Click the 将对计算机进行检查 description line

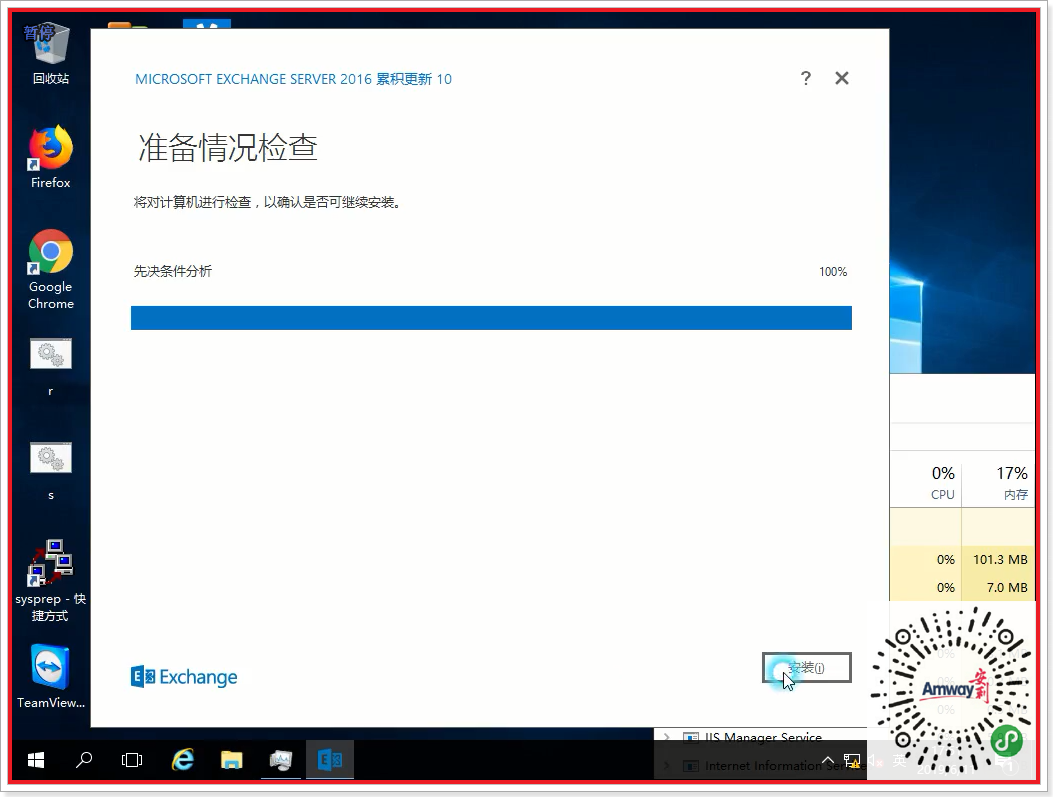tap(267, 202)
